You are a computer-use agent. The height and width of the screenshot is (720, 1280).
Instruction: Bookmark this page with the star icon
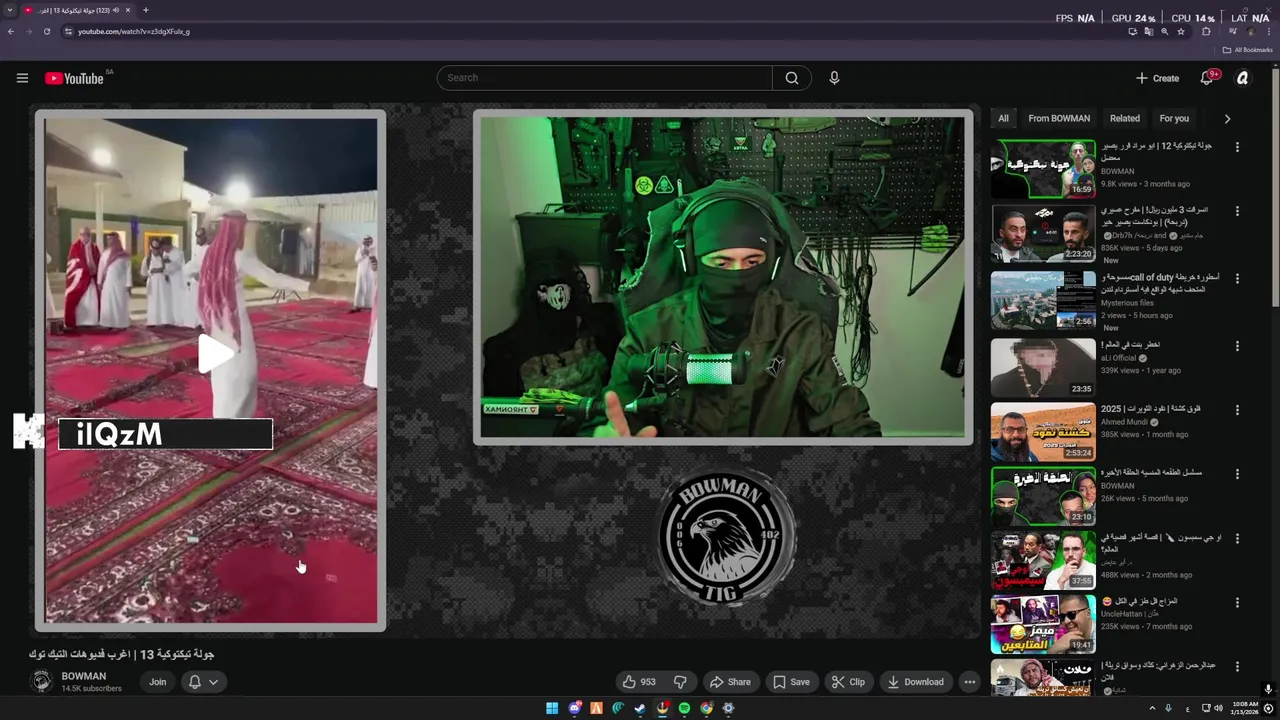pos(1181,31)
